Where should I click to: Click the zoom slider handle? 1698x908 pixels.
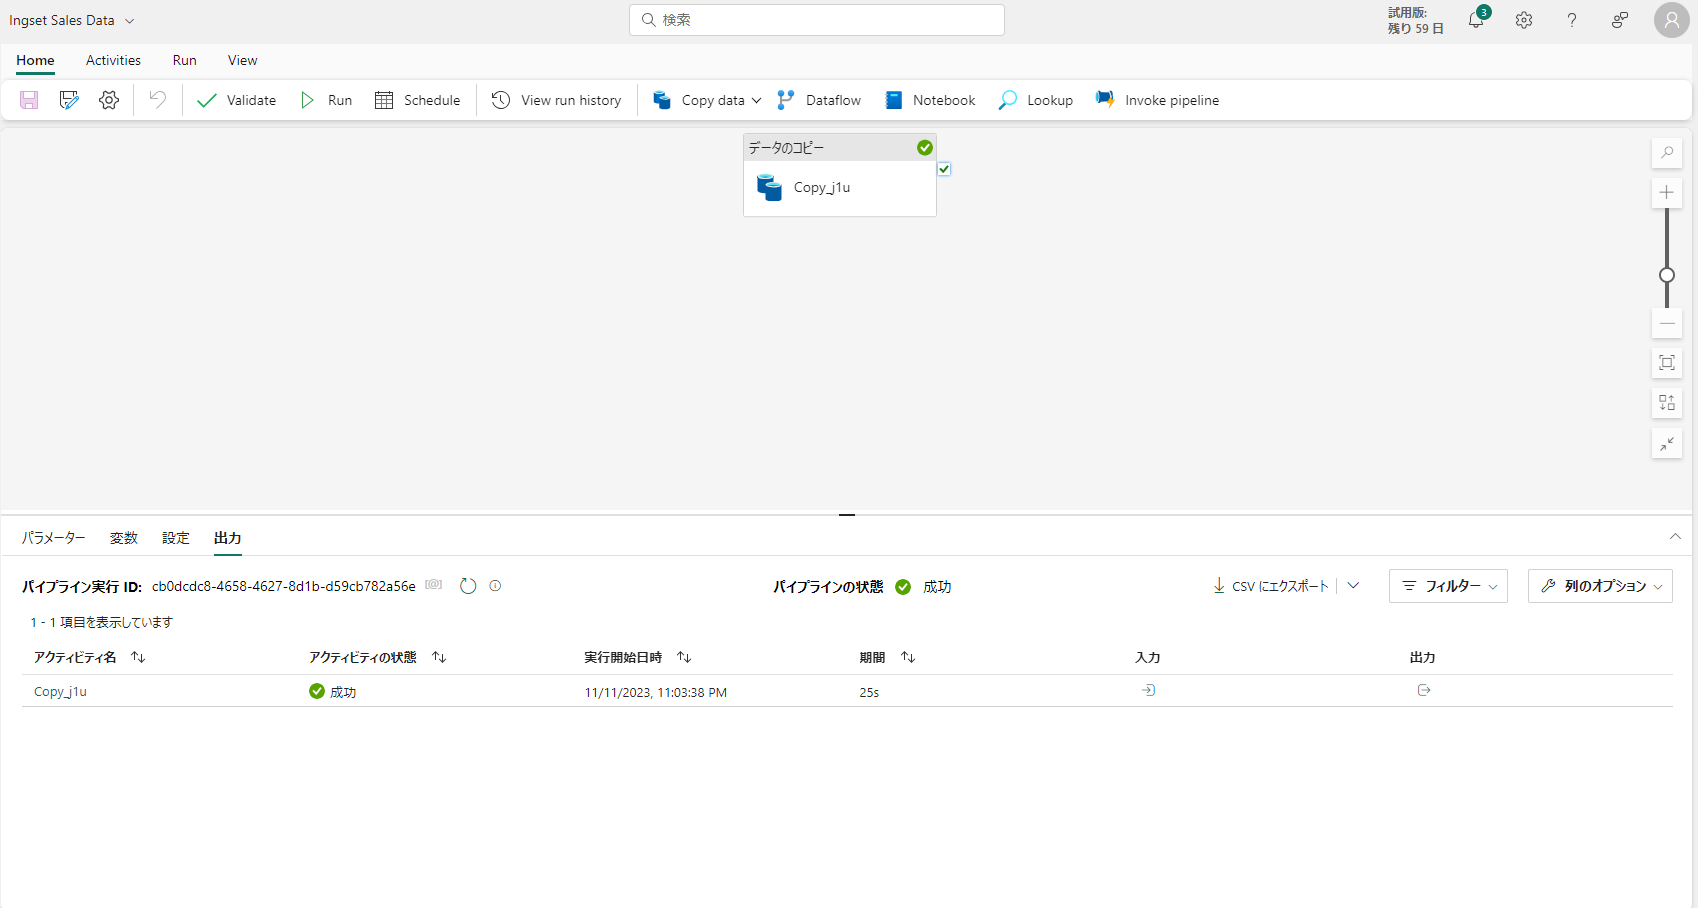[x=1667, y=275]
